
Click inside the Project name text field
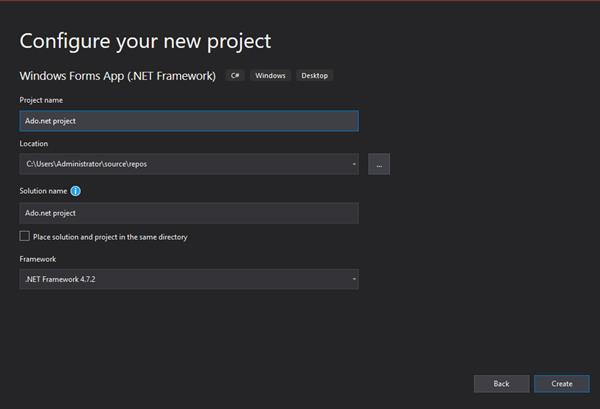[x=188, y=121]
